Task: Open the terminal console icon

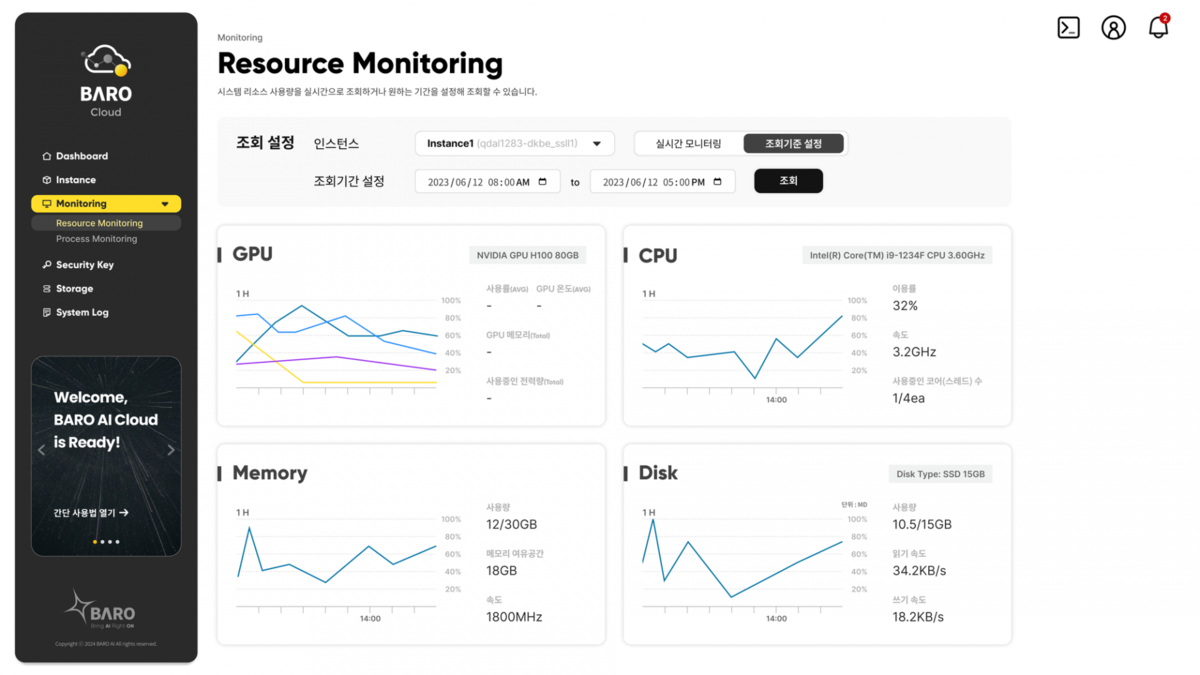Action: pyautogui.click(x=1068, y=28)
